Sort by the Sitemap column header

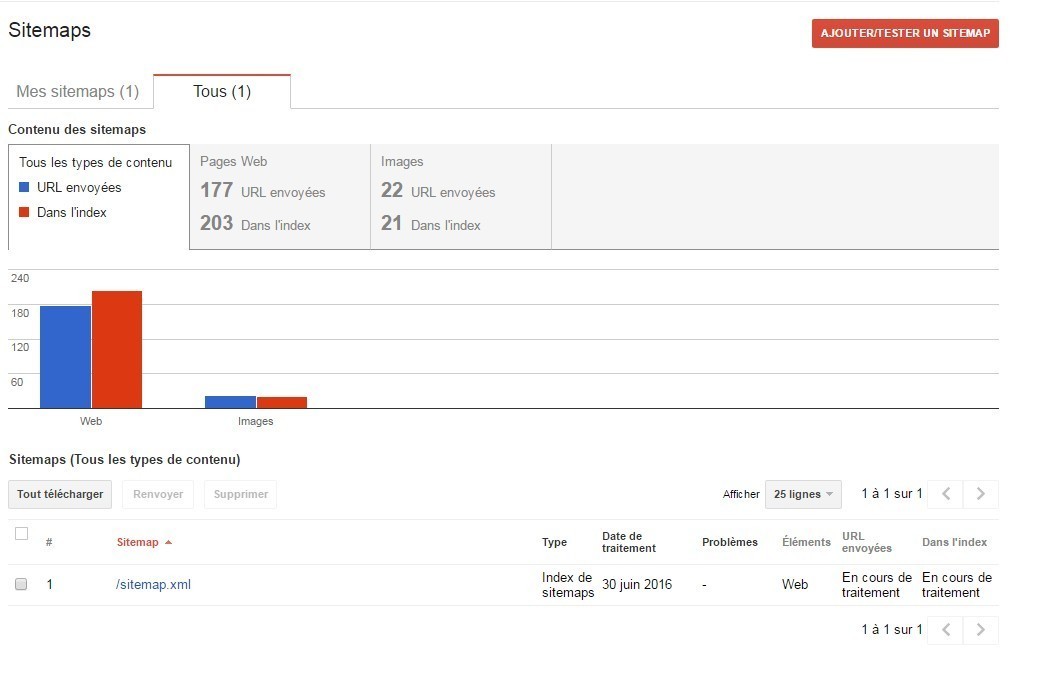[x=138, y=542]
